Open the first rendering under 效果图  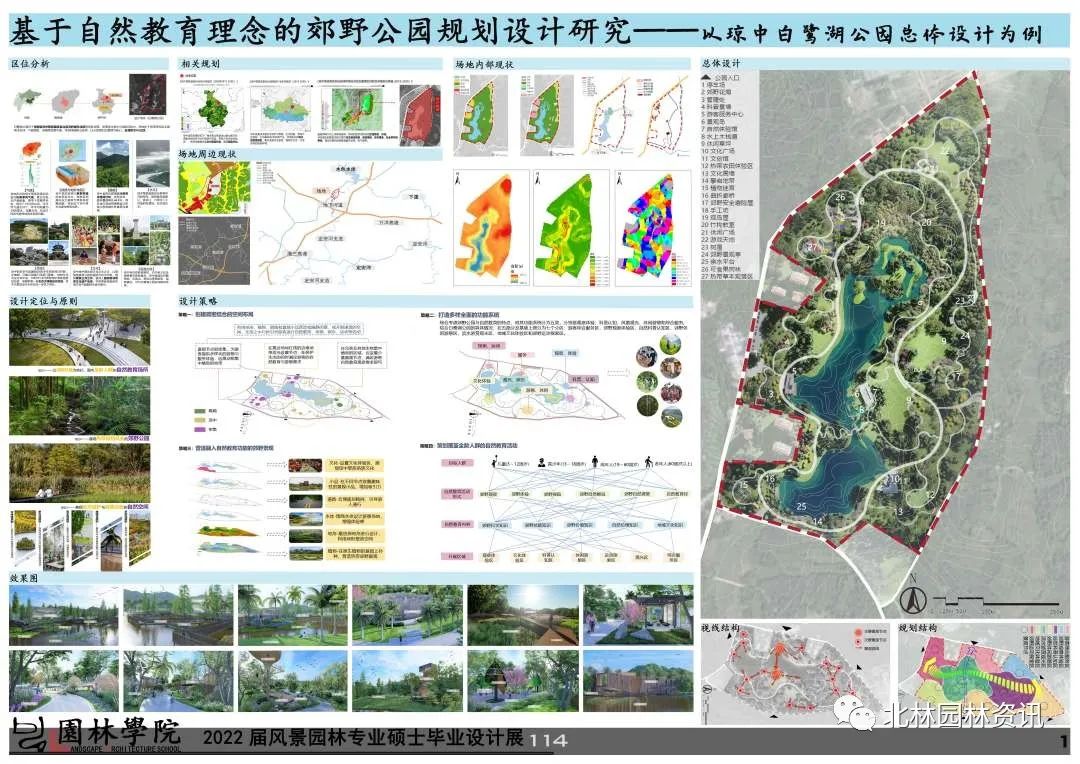(x=62, y=615)
